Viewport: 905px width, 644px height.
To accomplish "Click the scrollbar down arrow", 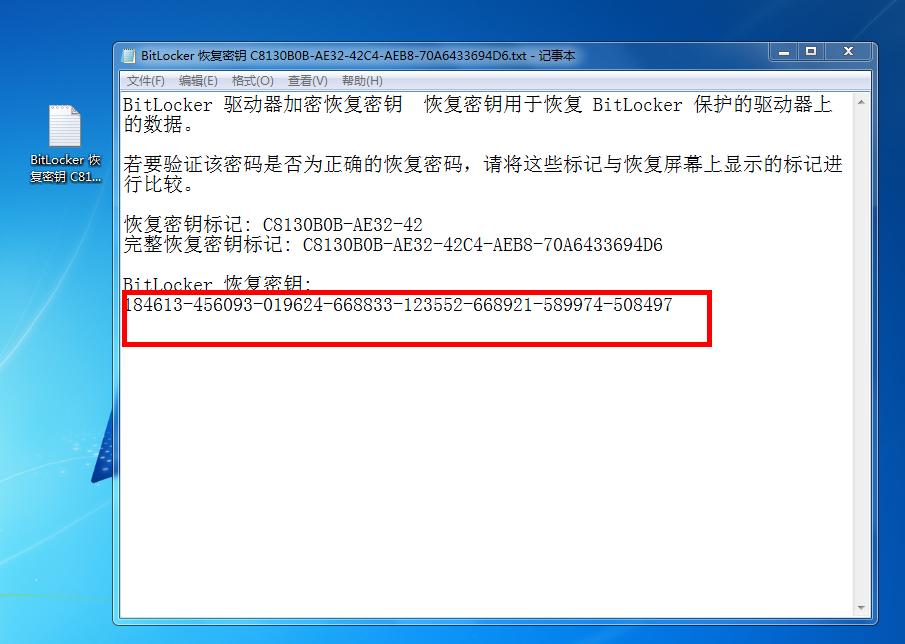I will click(861, 608).
